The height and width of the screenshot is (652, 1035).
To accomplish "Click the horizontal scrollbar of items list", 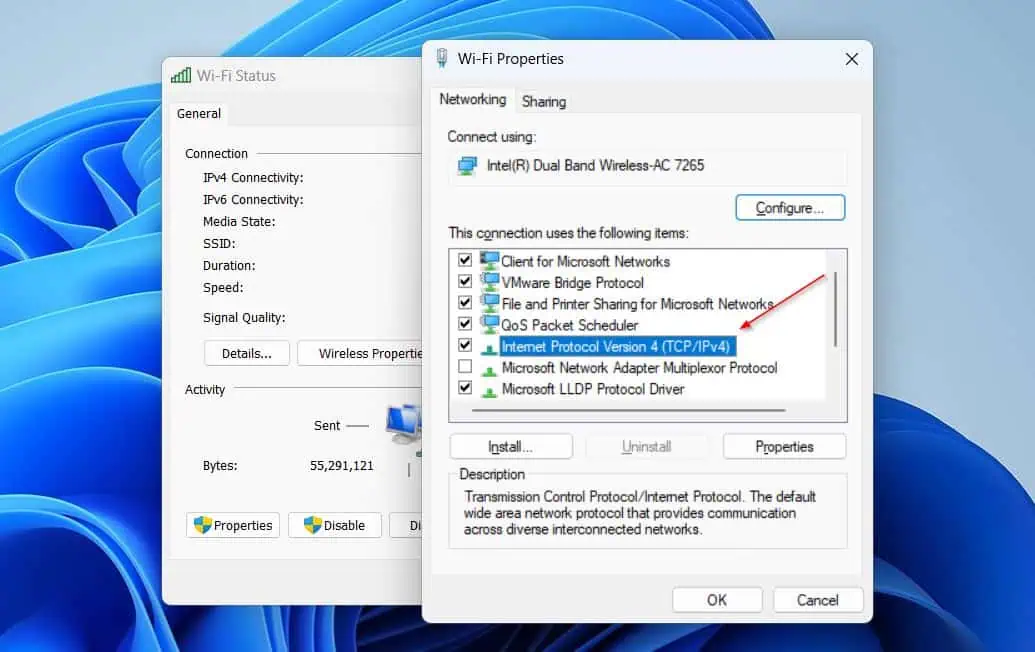I will [x=628, y=410].
